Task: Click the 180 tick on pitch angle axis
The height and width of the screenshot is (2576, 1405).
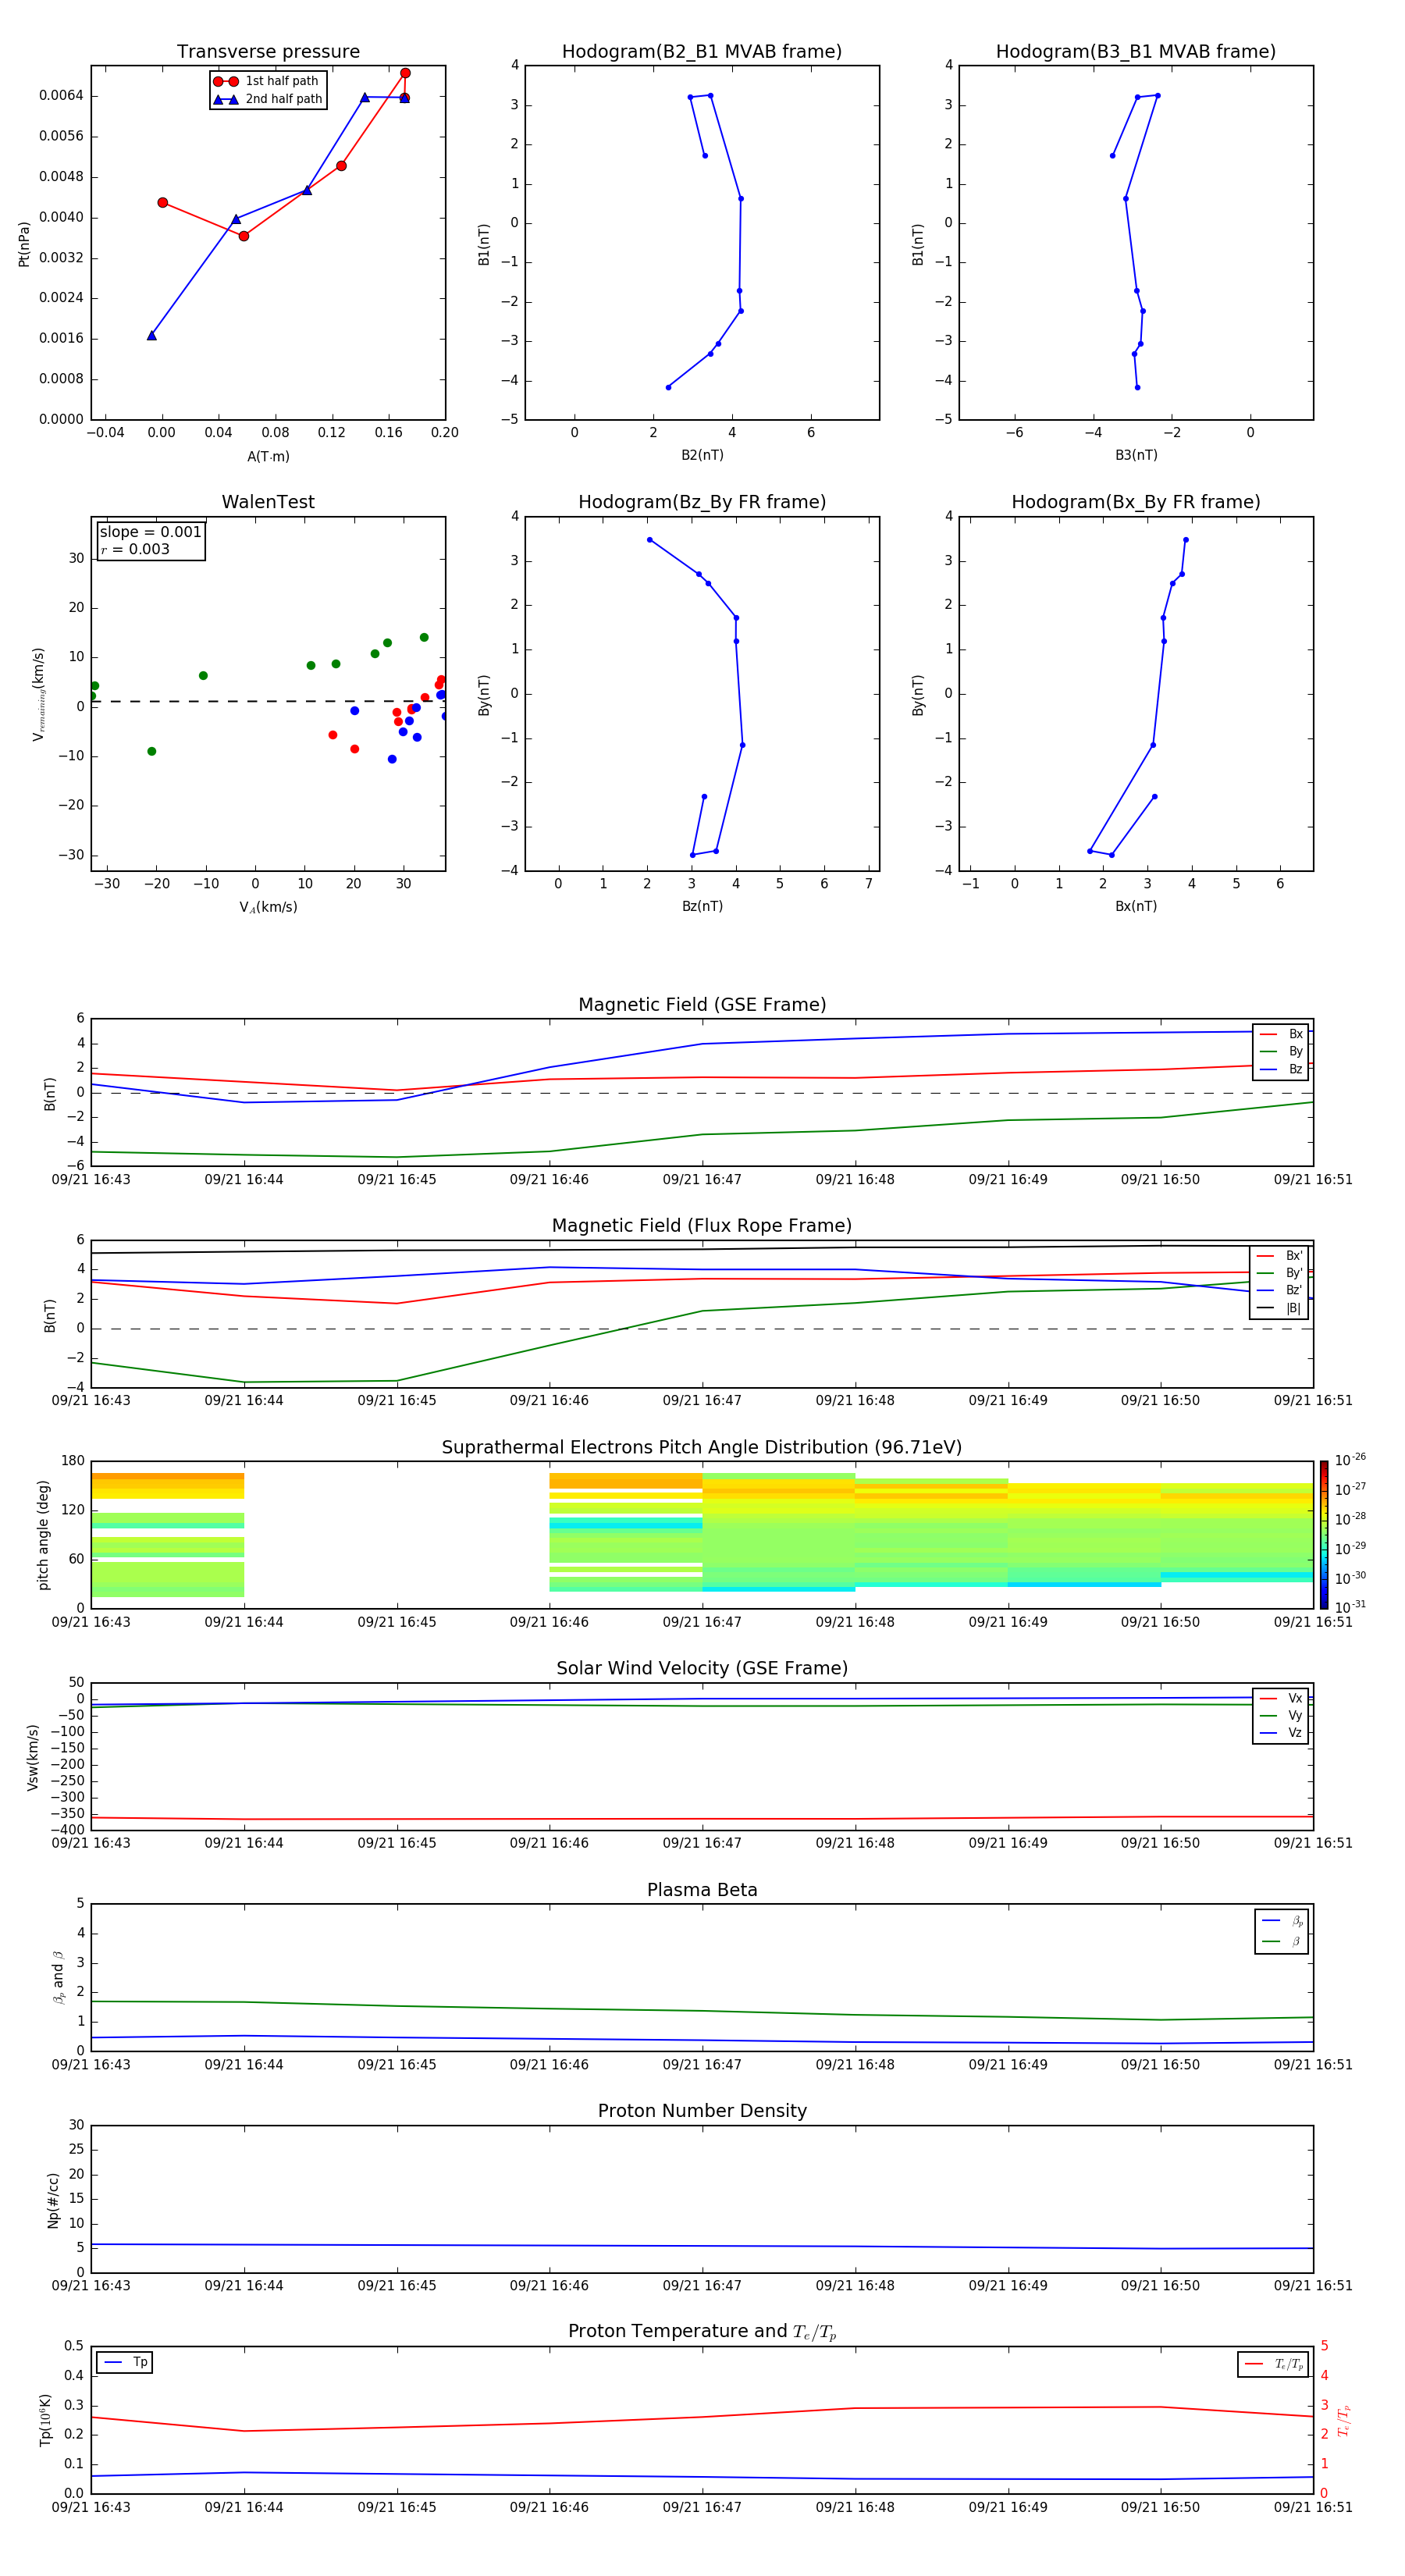Action: click(73, 1461)
